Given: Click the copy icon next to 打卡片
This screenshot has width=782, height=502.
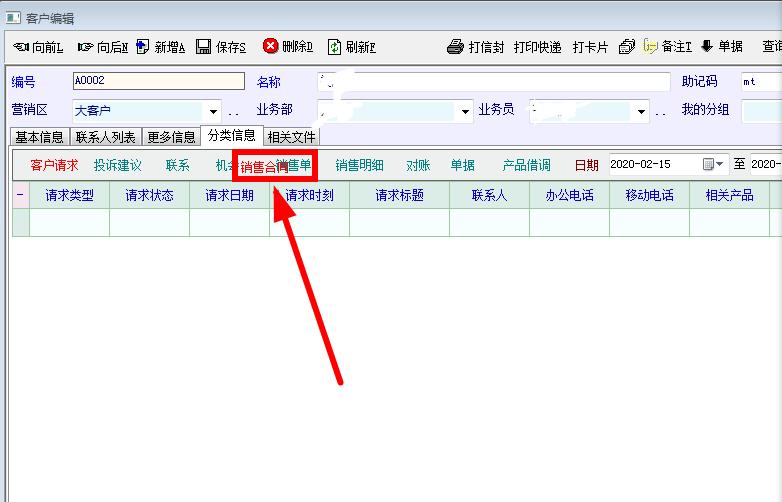Looking at the screenshot, I should pos(627,47).
